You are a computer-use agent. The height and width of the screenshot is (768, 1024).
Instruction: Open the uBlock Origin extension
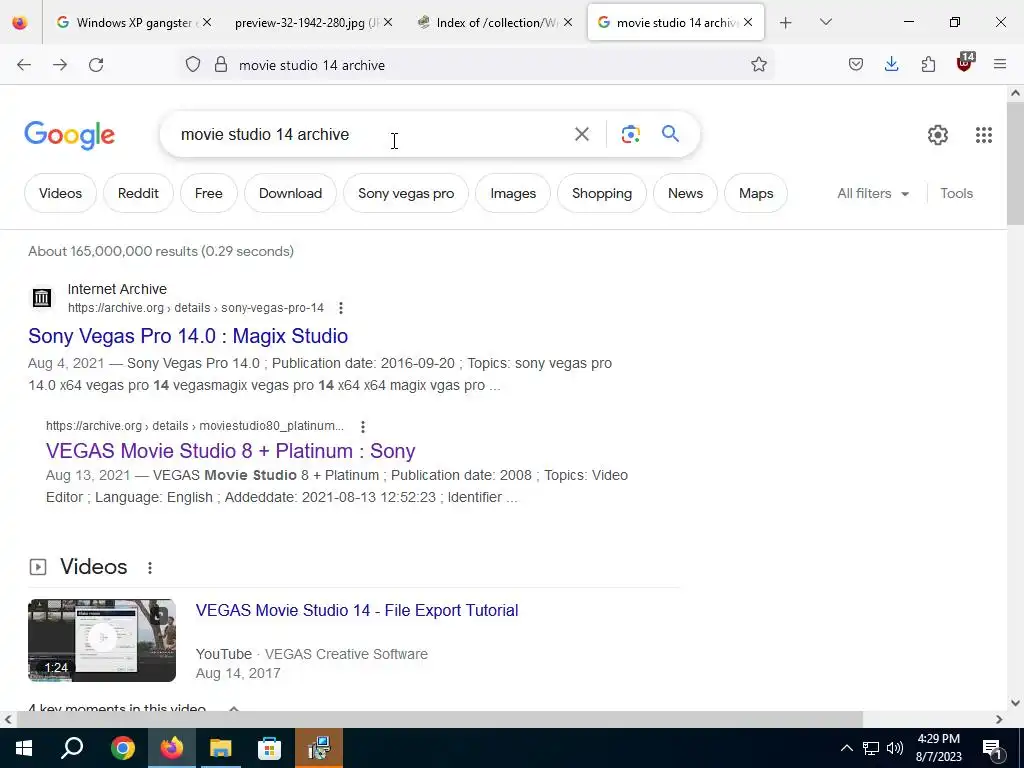965,63
